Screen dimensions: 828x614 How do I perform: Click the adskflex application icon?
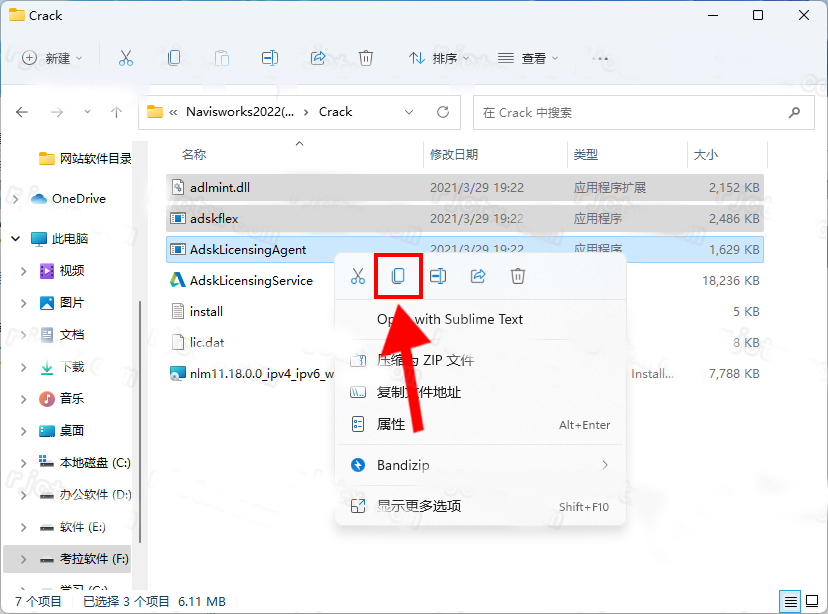pyautogui.click(x=177, y=218)
